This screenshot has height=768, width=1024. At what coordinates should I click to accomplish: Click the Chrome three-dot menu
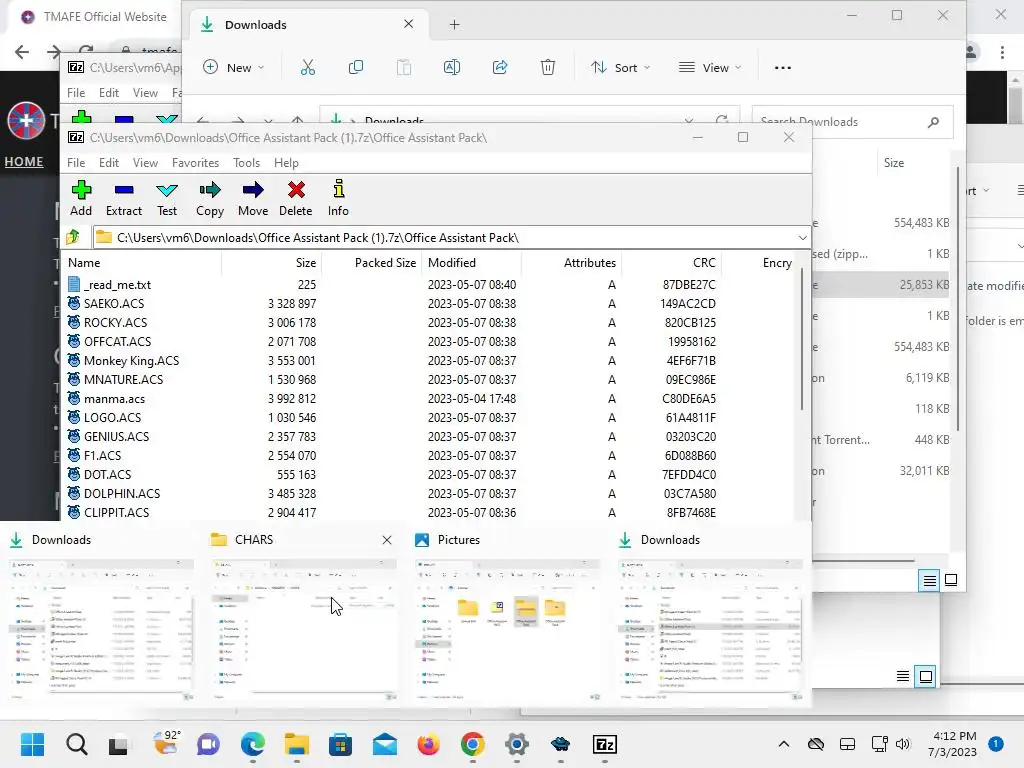tap(1002, 52)
